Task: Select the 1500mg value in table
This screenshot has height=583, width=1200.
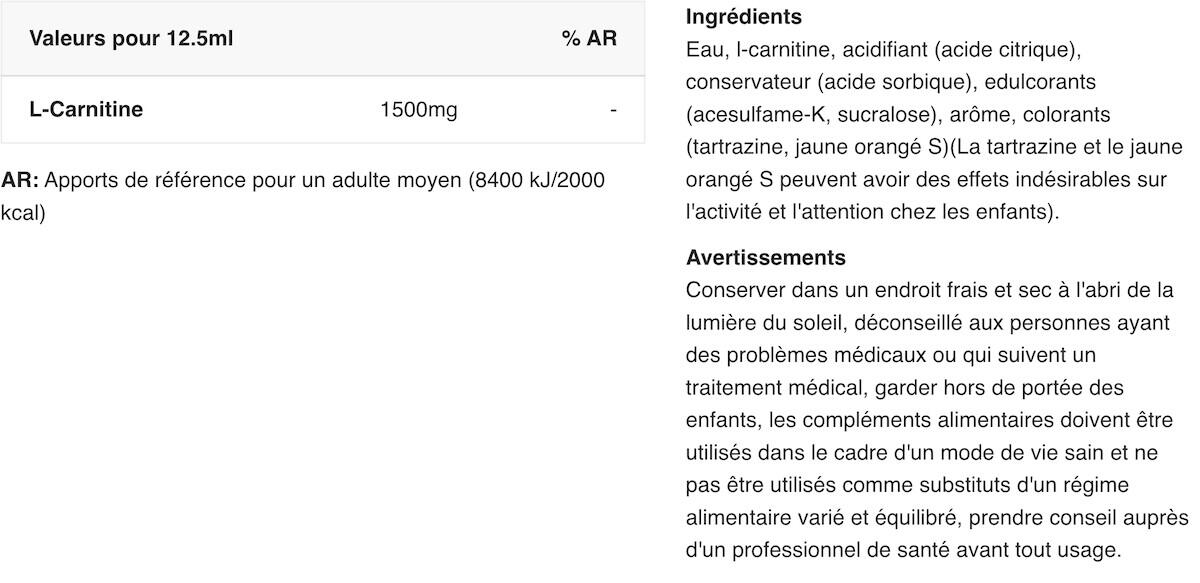Action: pyautogui.click(x=419, y=110)
